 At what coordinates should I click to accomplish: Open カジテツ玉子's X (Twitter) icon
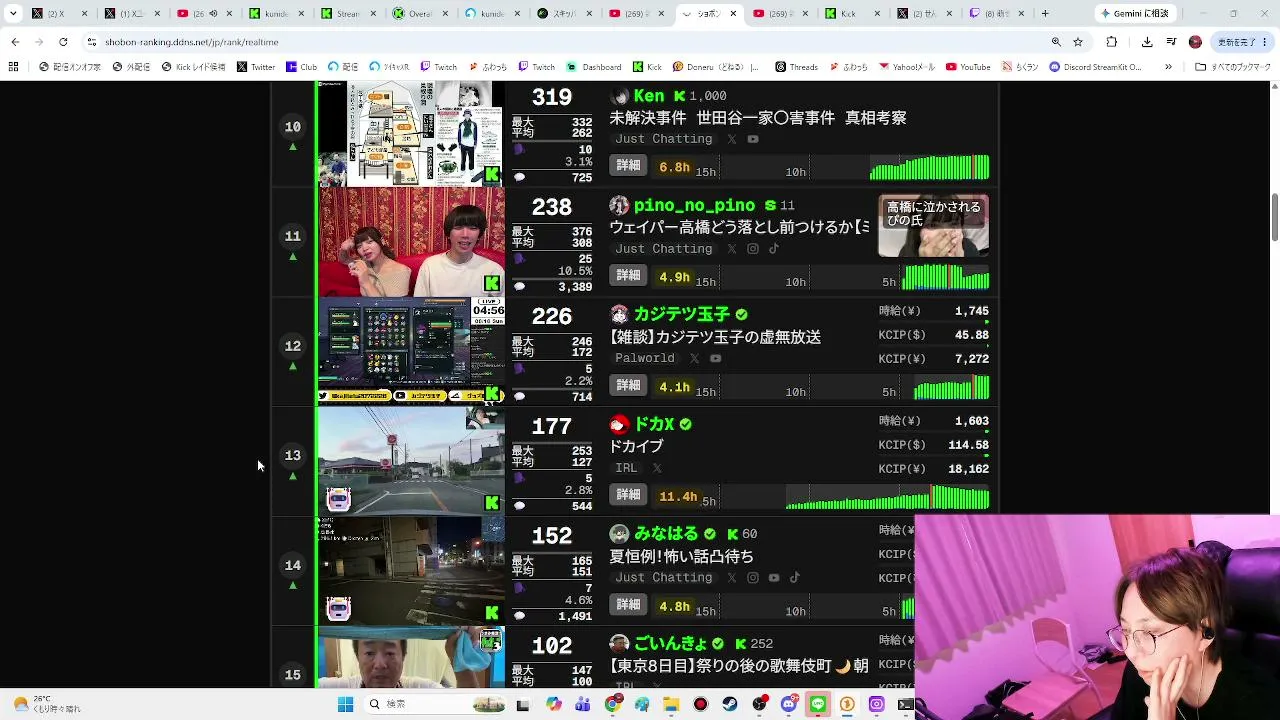pos(694,358)
